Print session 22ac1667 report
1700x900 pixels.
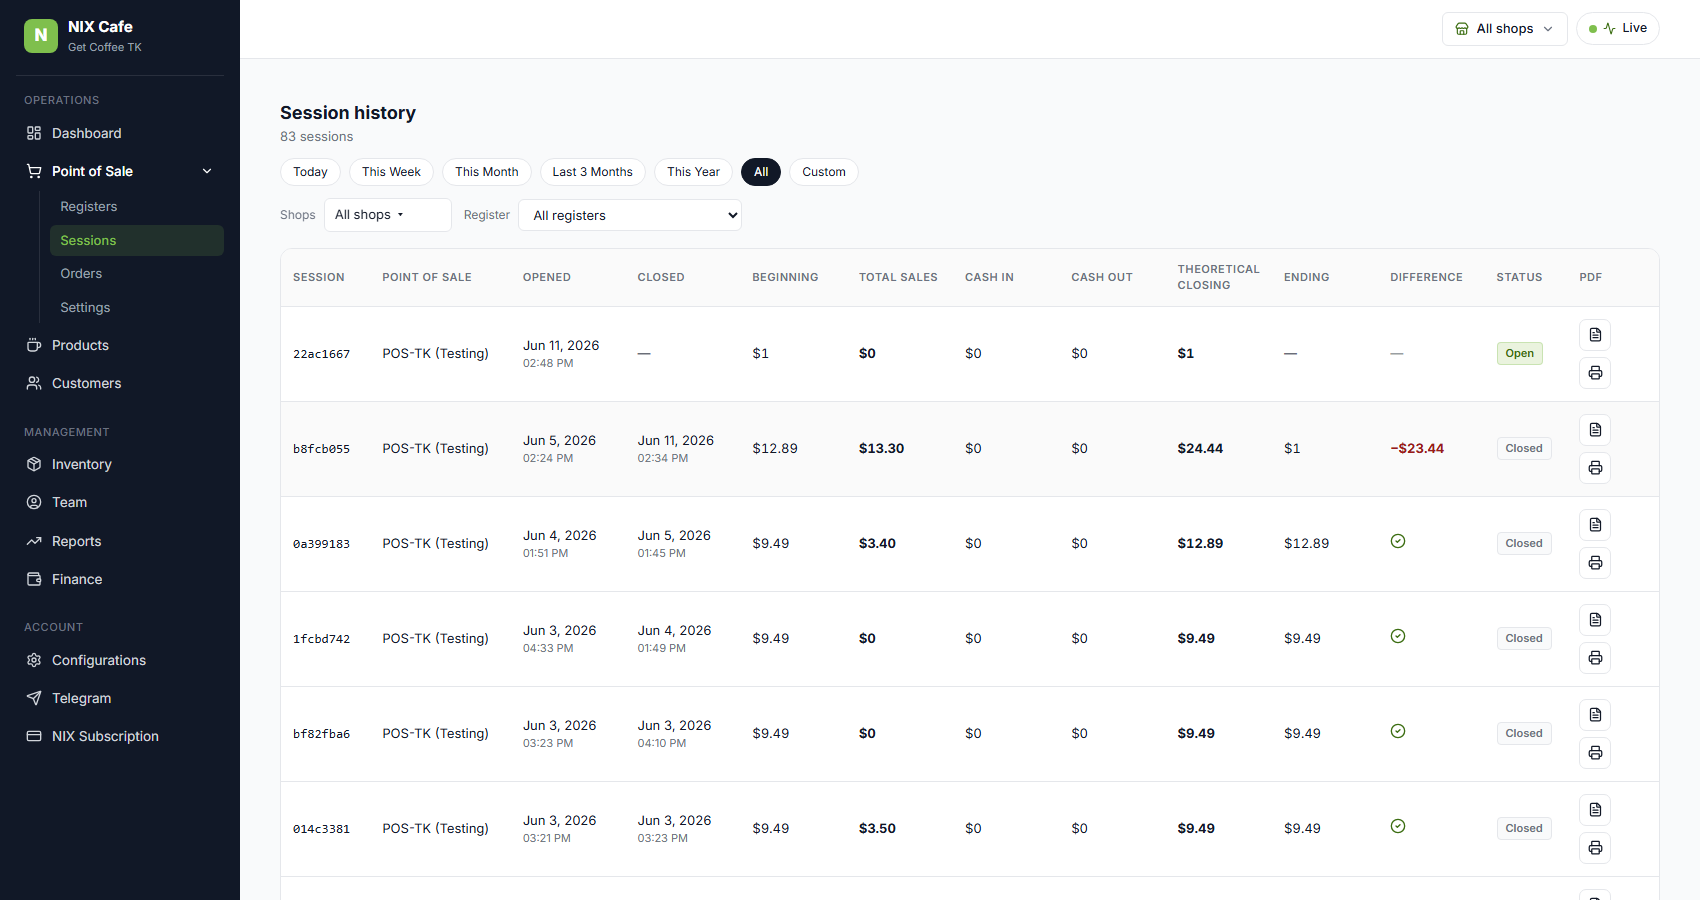click(x=1595, y=373)
